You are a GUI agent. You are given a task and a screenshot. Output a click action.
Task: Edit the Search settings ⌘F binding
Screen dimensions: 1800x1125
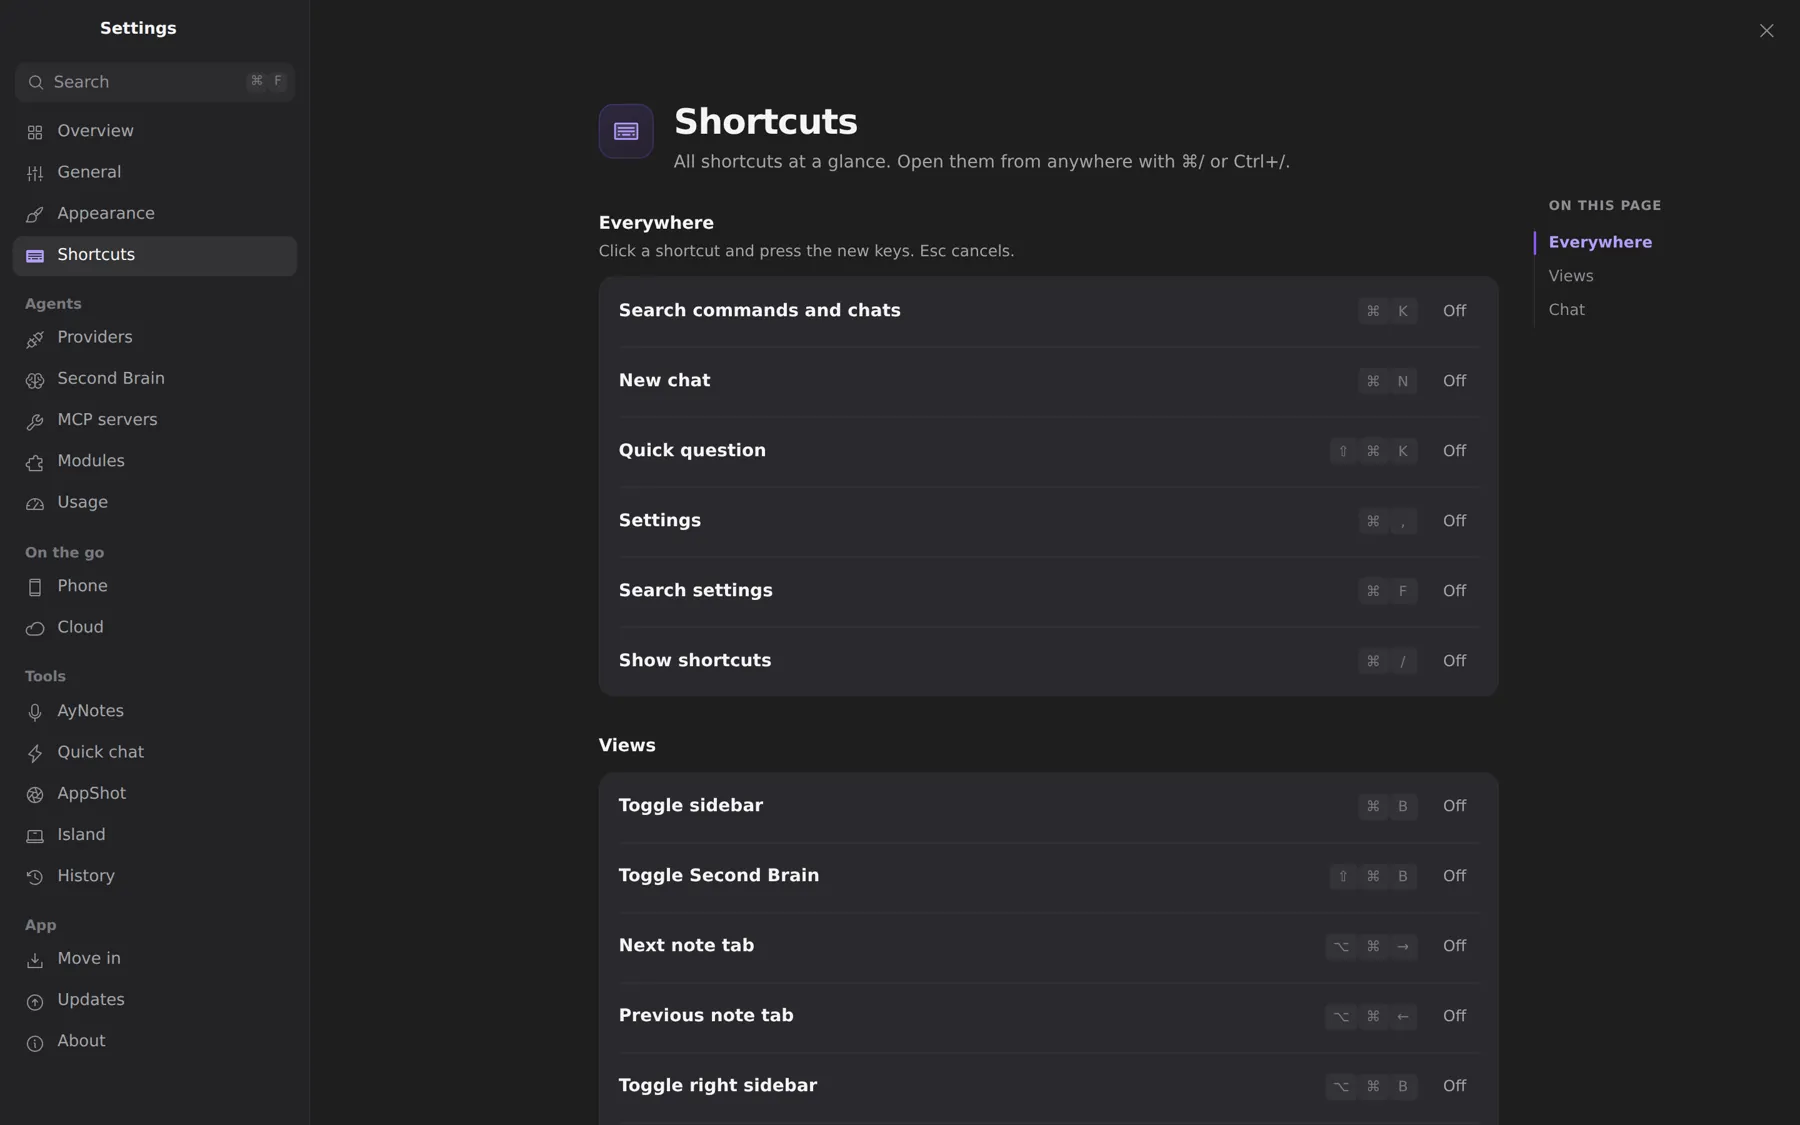(1387, 591)
